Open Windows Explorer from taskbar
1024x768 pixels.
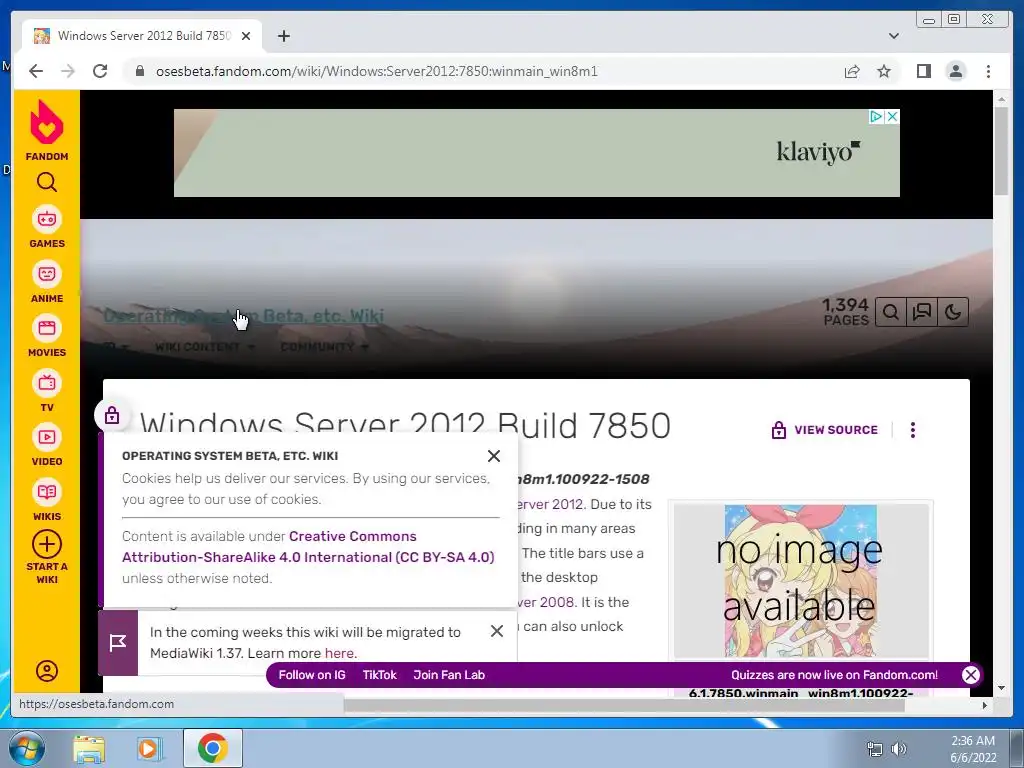coord(89,748)
